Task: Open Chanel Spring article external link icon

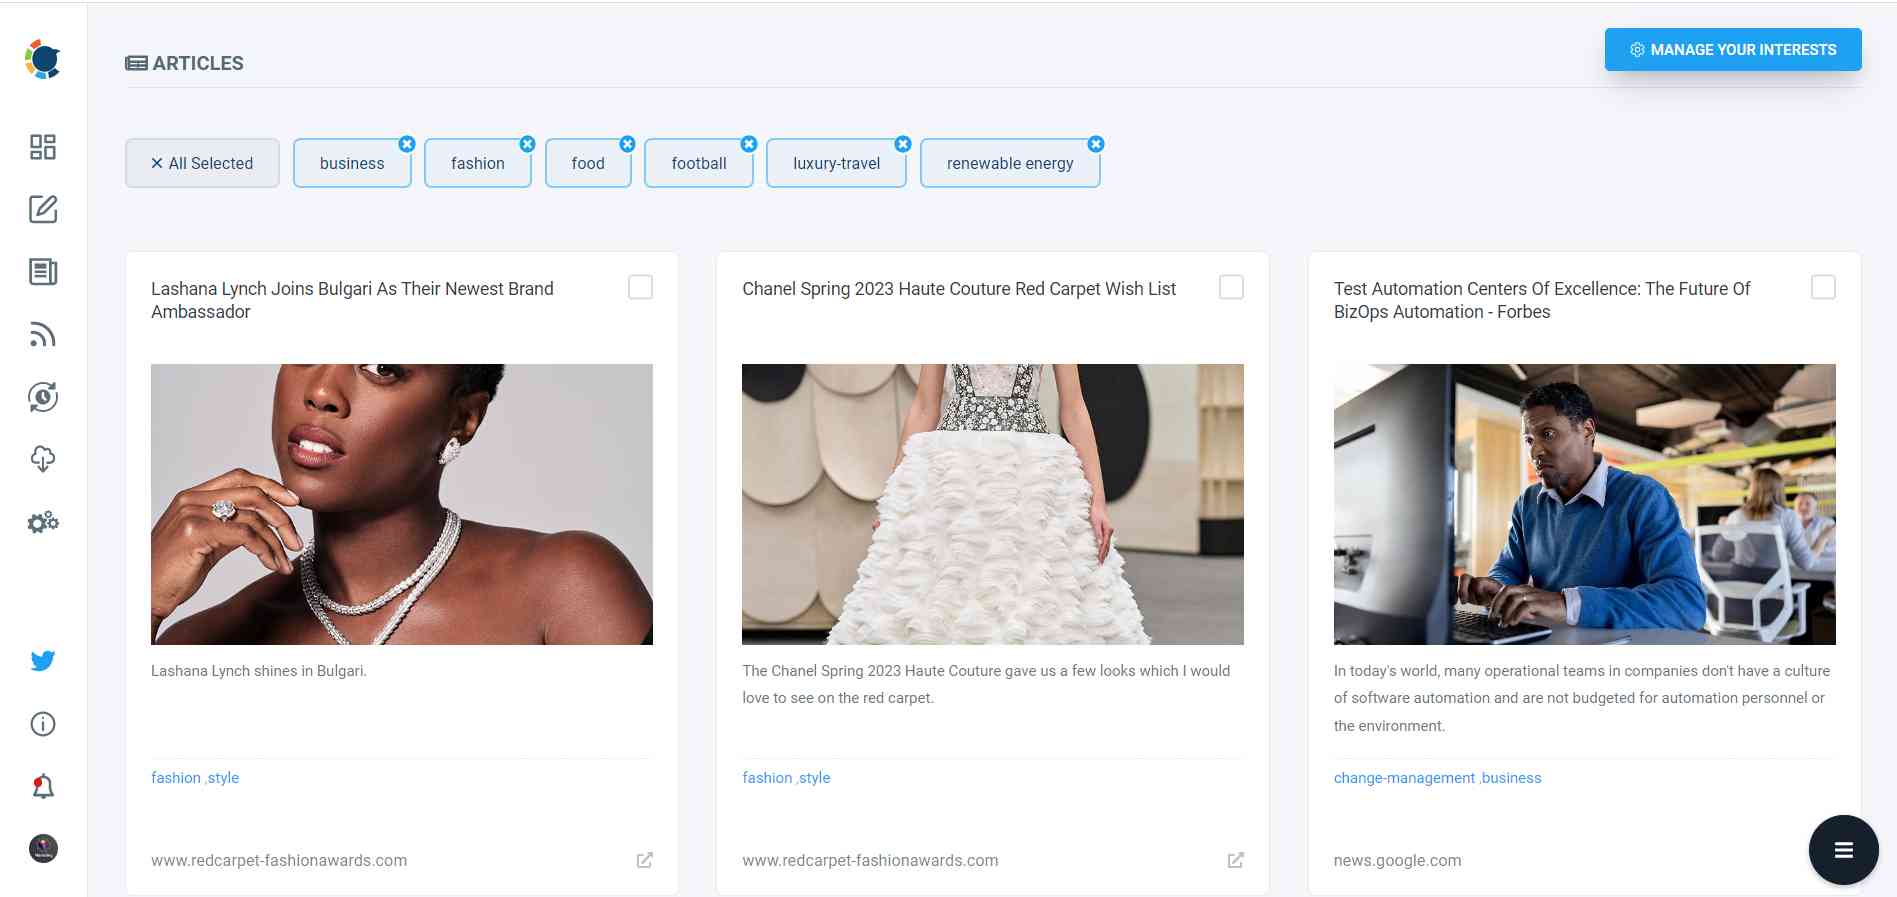Action: point(1236,860)
